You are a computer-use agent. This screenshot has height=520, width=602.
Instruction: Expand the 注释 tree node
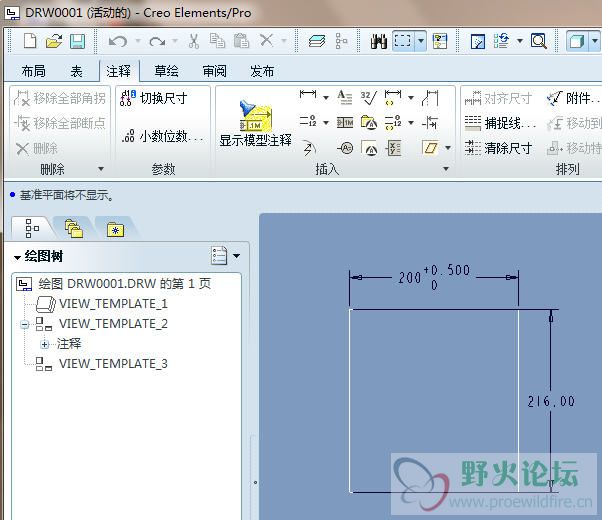point(45,344)
